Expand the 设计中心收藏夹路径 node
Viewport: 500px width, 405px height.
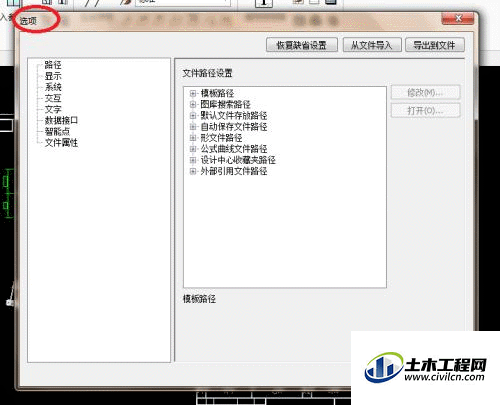click(193, 160)
